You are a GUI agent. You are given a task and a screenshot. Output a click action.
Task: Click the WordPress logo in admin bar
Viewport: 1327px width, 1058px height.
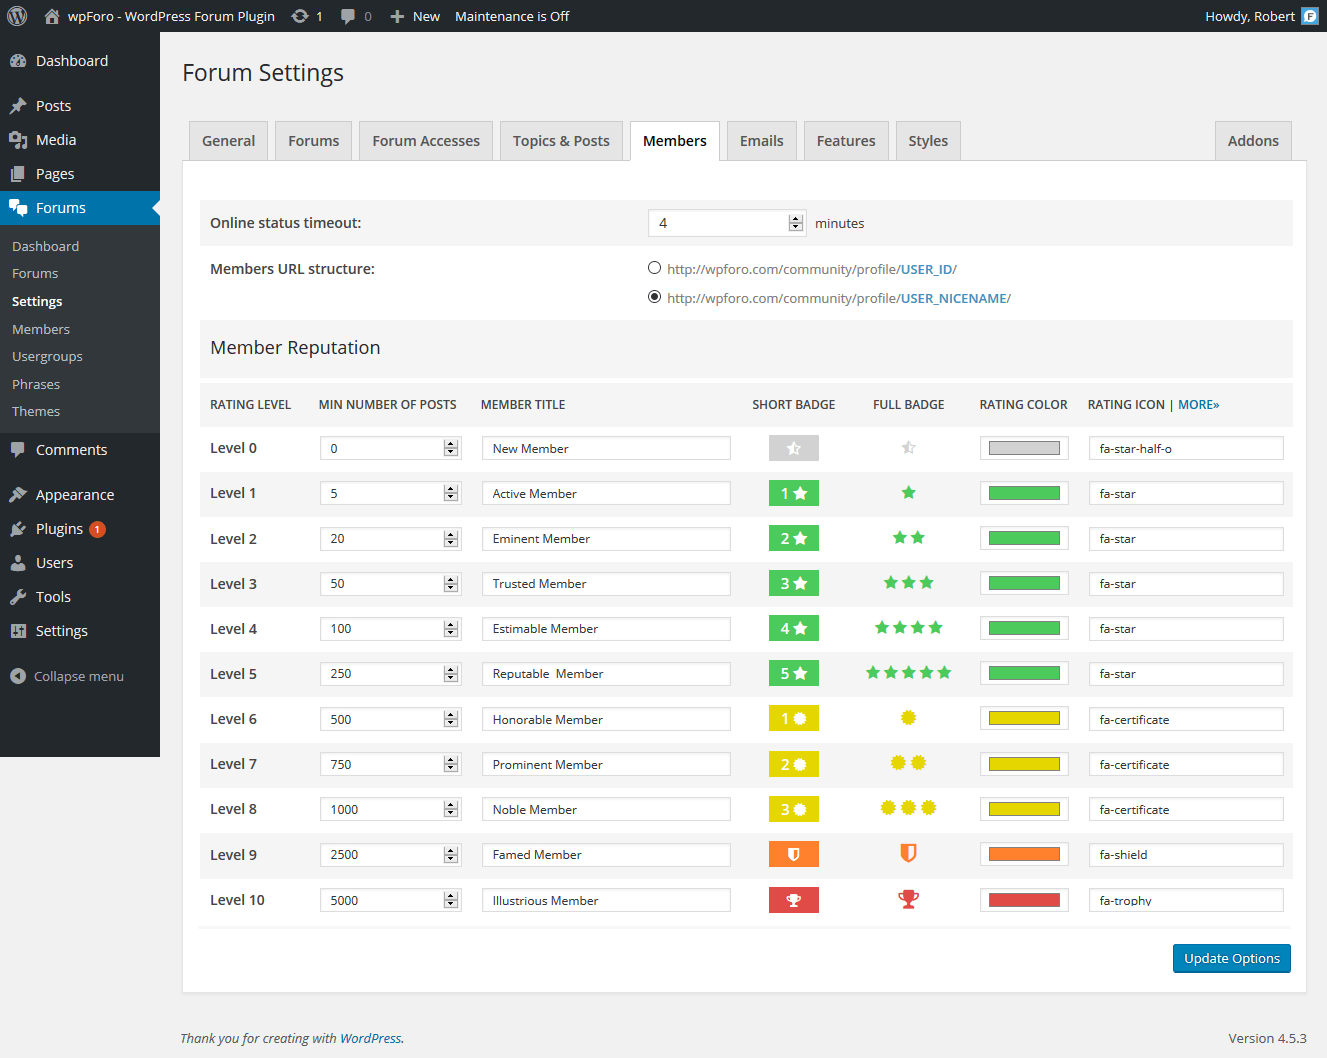[x=17, y=16]
